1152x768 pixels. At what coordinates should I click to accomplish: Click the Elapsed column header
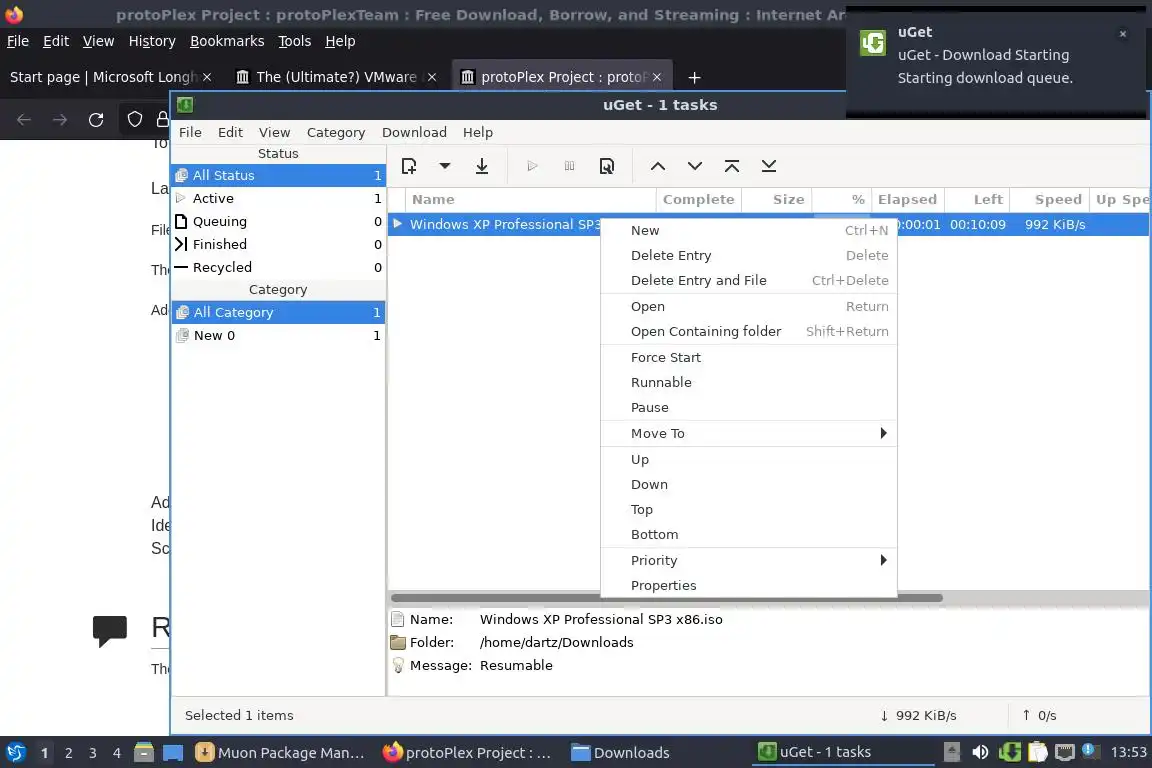pyautogui.click(x=907, y=199)
